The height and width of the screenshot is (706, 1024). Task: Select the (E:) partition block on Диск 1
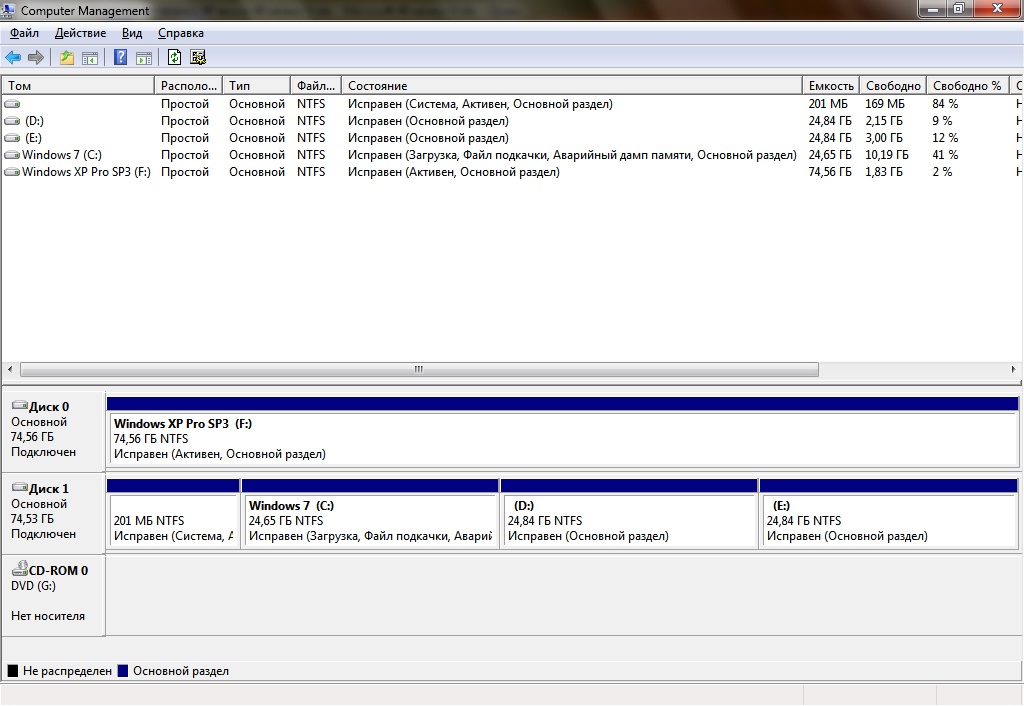888,521
